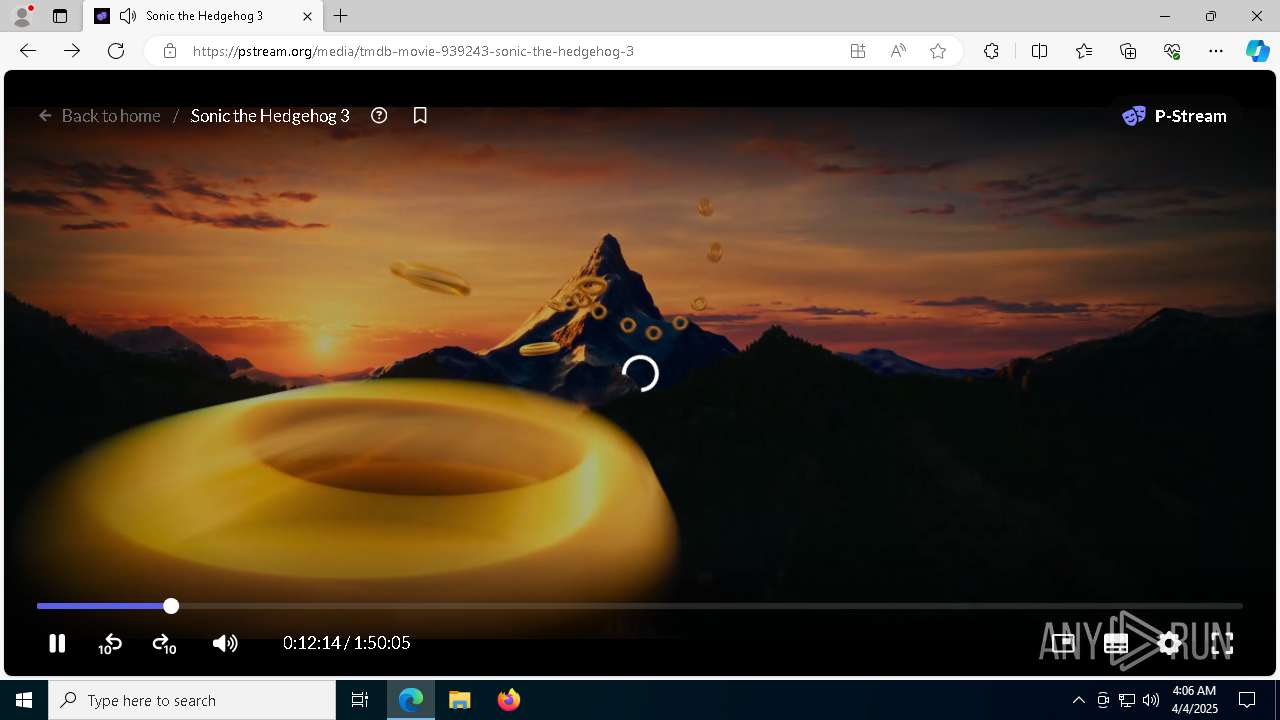This screenshot has height=720, width=1280.
Task: Bookmark Sonic the Hedgehog 3
Action: (420, 116)
